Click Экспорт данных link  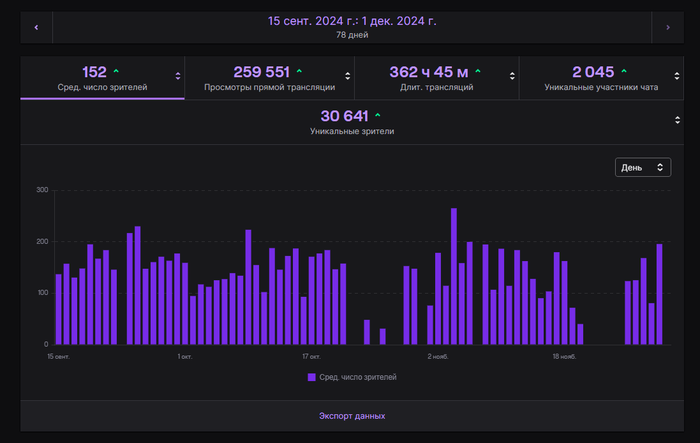(x=352, y=416)
